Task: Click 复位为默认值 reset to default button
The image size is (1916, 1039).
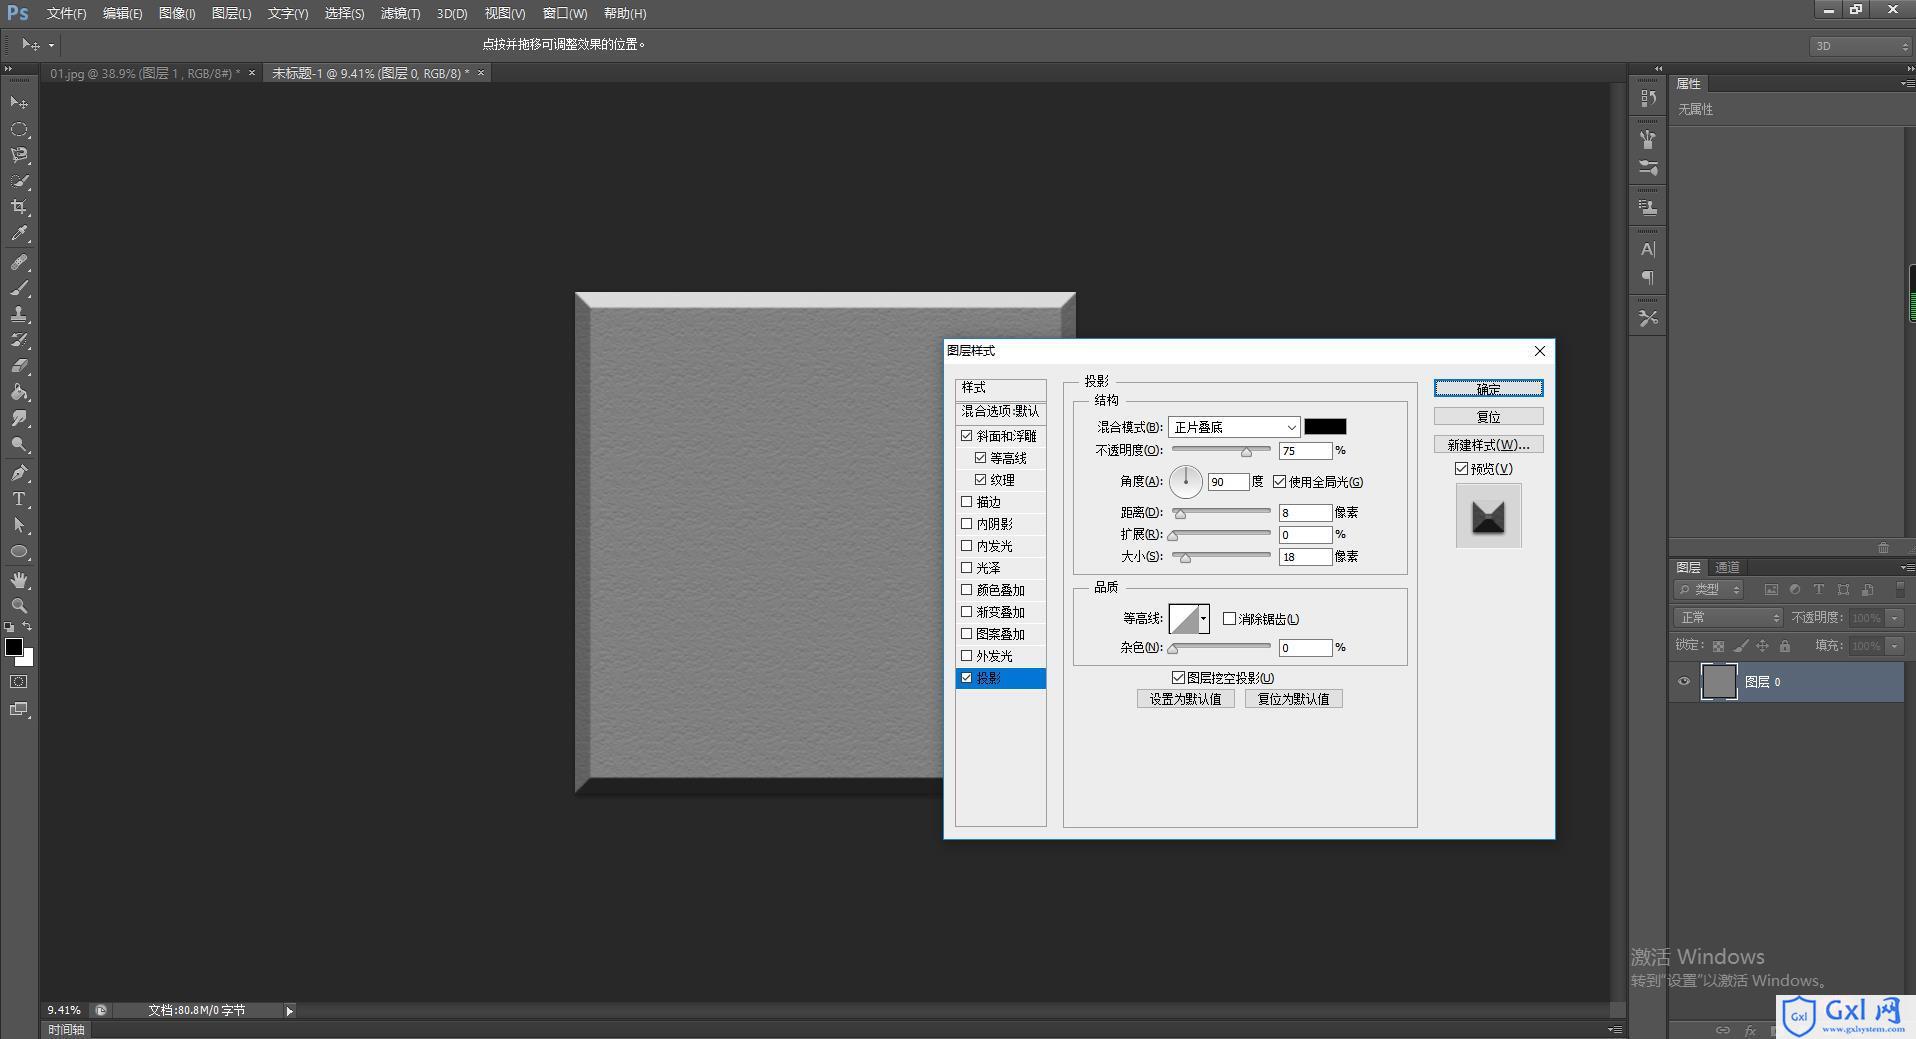Action: (1293, 699)
